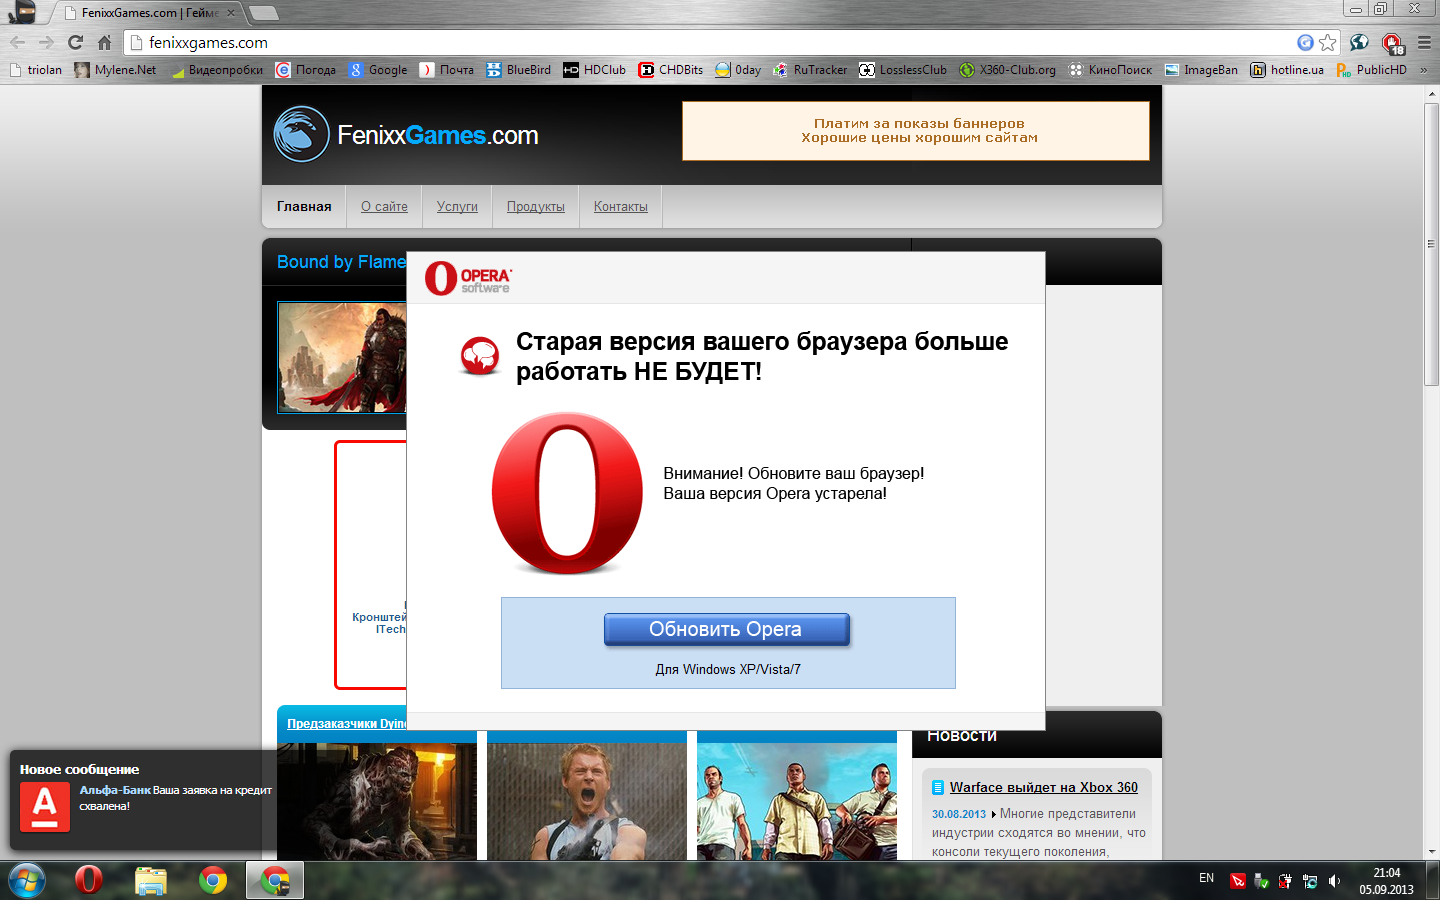Open the BlueBird bookmark

519,70
